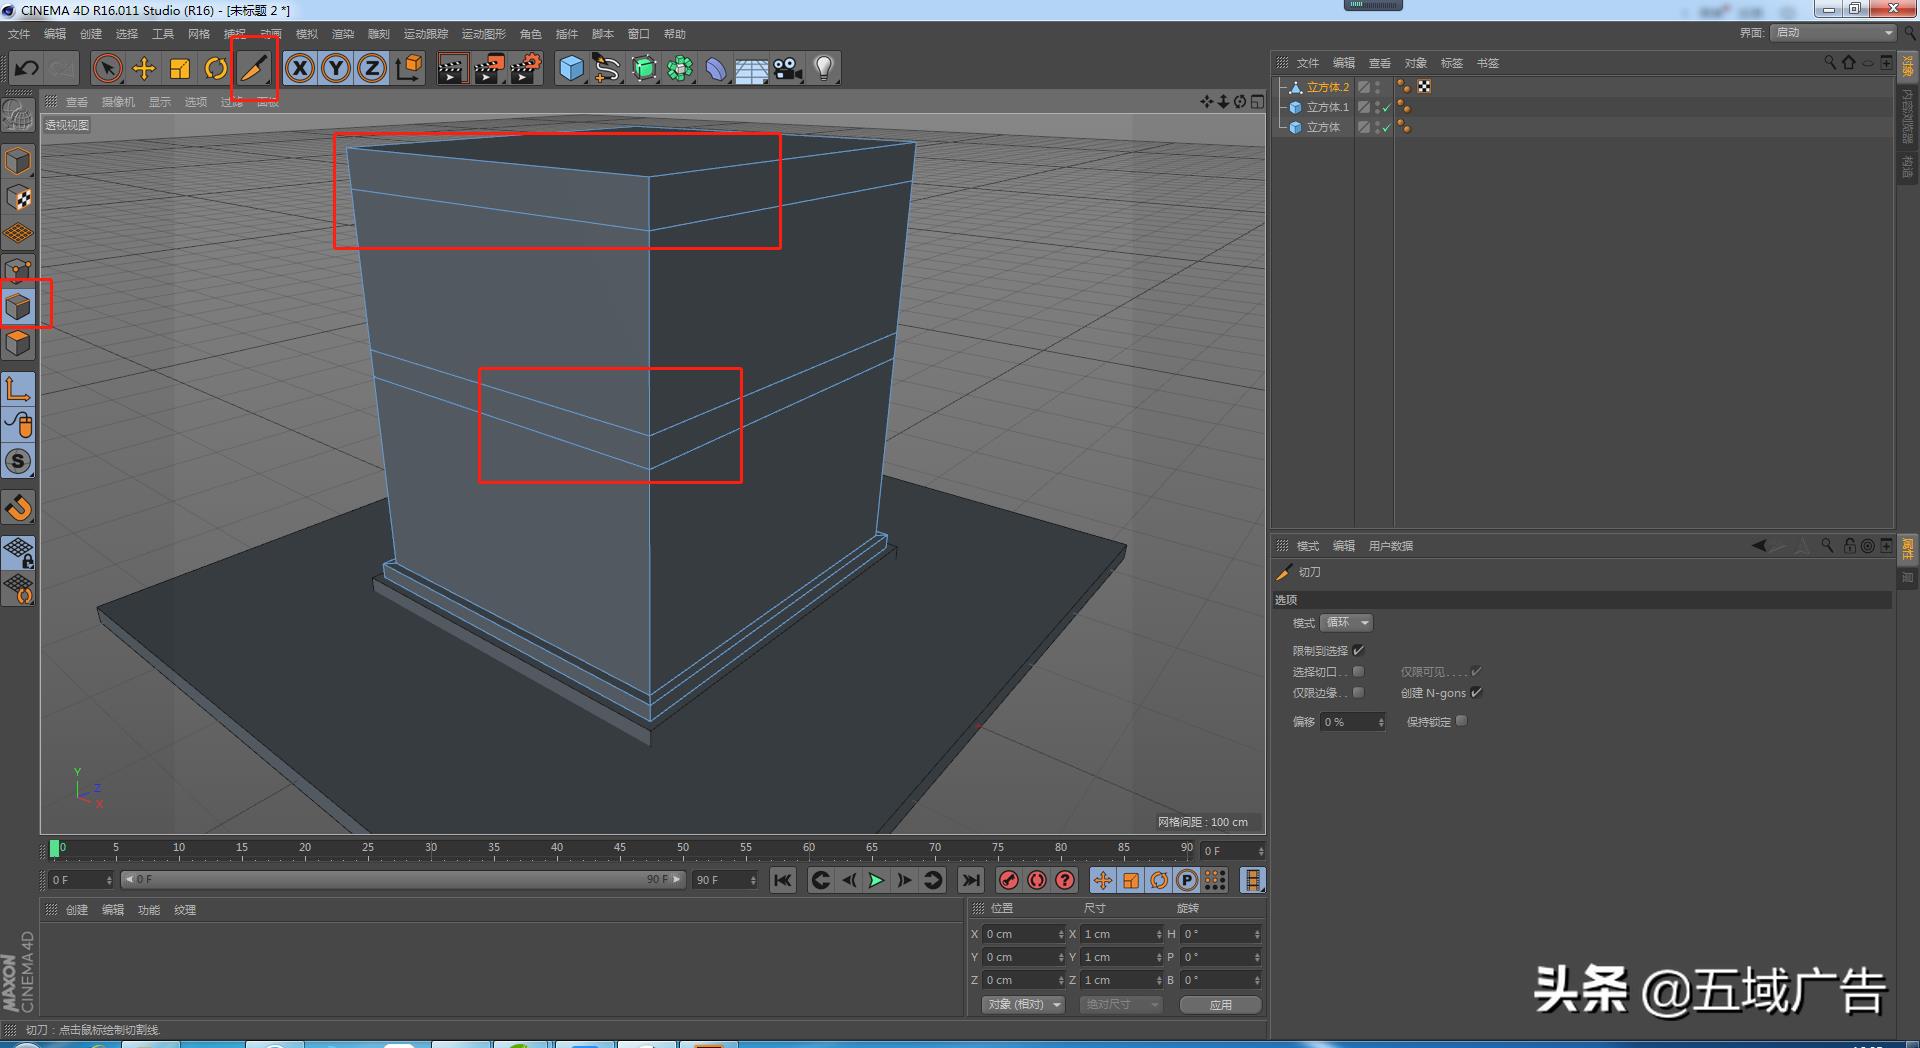
Task: Open the 运动图形 (MoGraph) menu
Action: [x=484, y=34]
